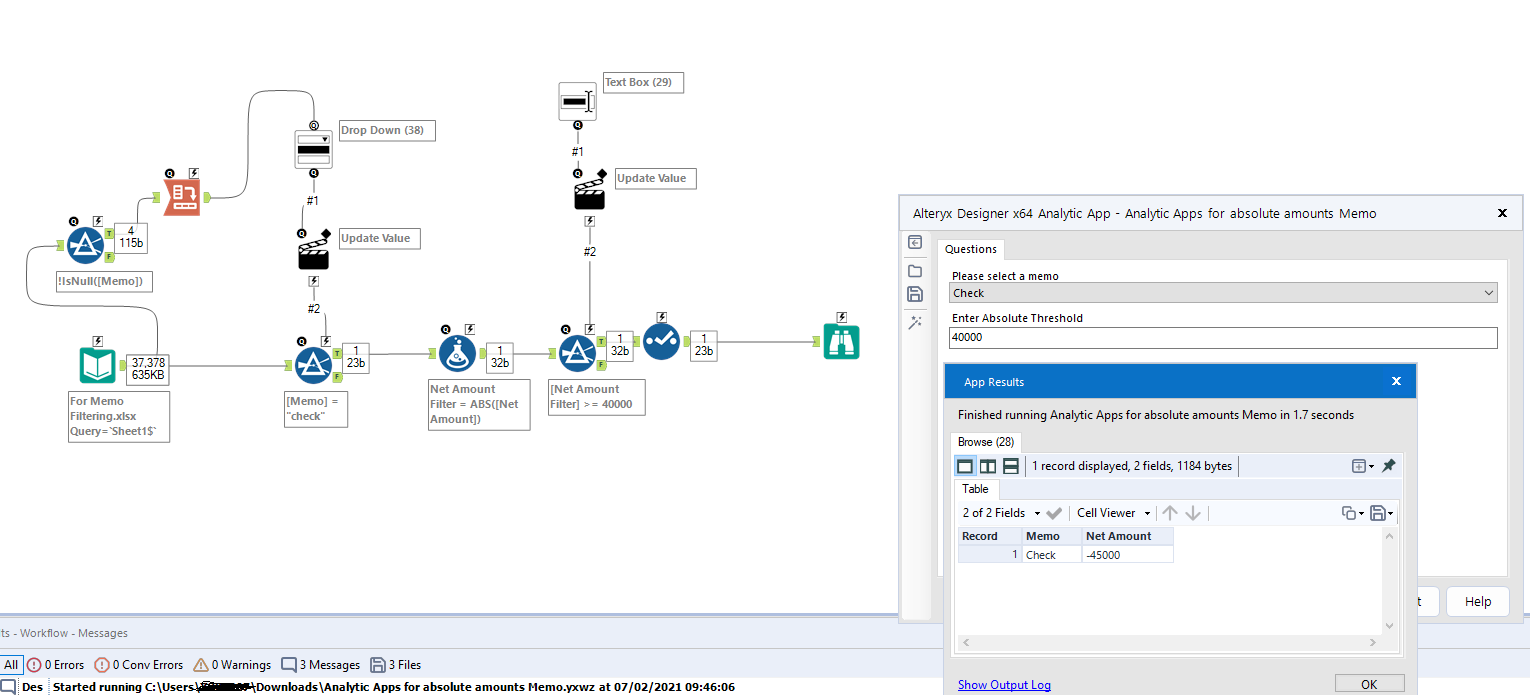Enable the single pane layout in App Results
Screen dimensions: 1537x695
point(964,465)
